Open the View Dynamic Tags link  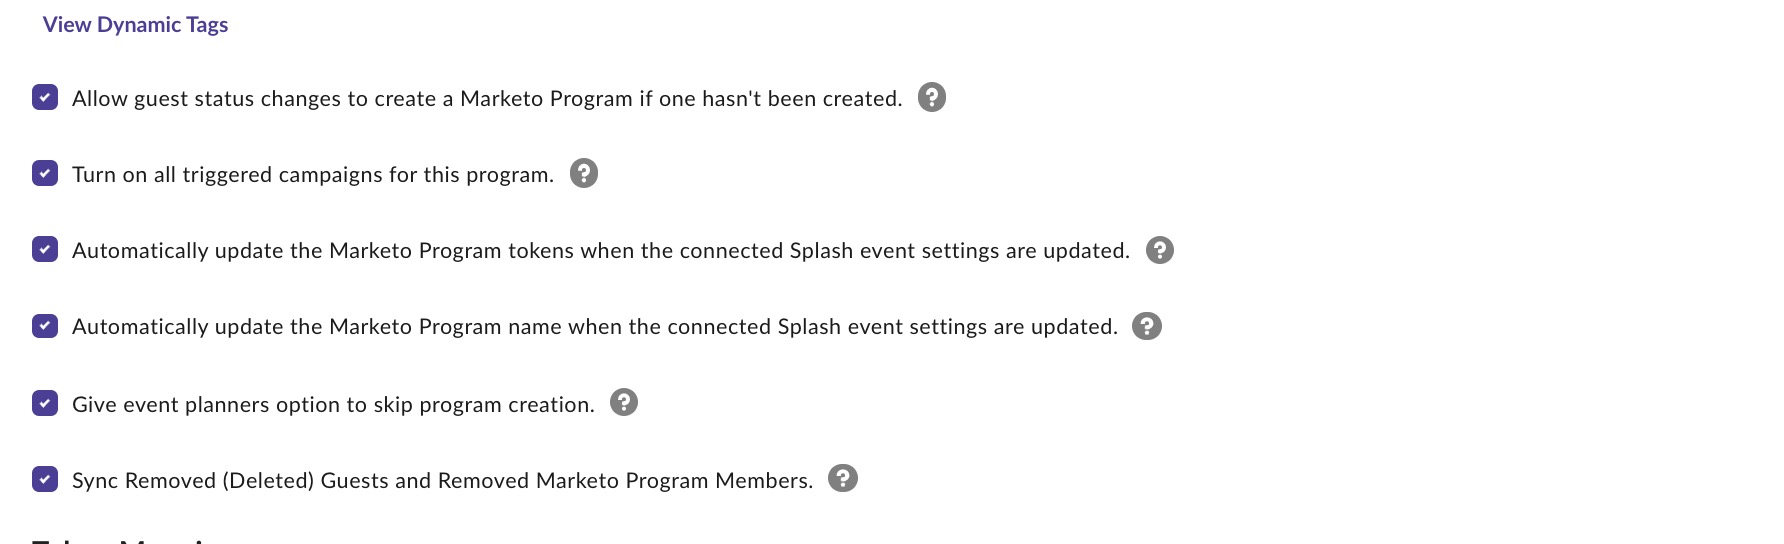point(135,25)
